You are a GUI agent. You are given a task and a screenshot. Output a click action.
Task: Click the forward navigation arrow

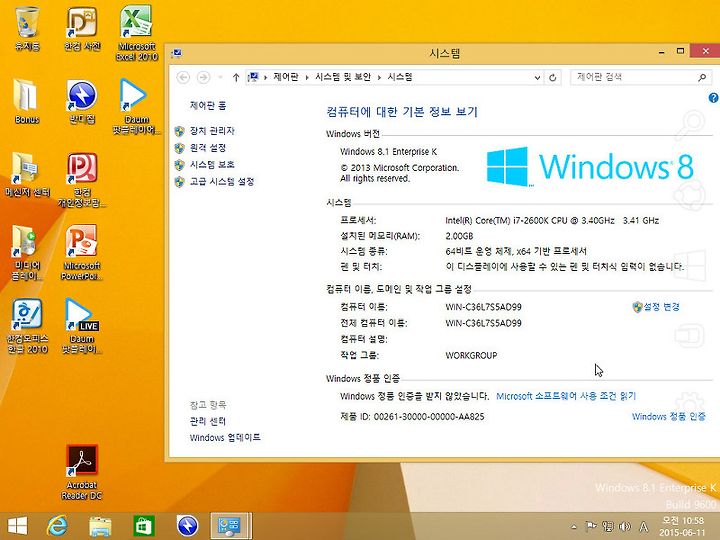203,77
